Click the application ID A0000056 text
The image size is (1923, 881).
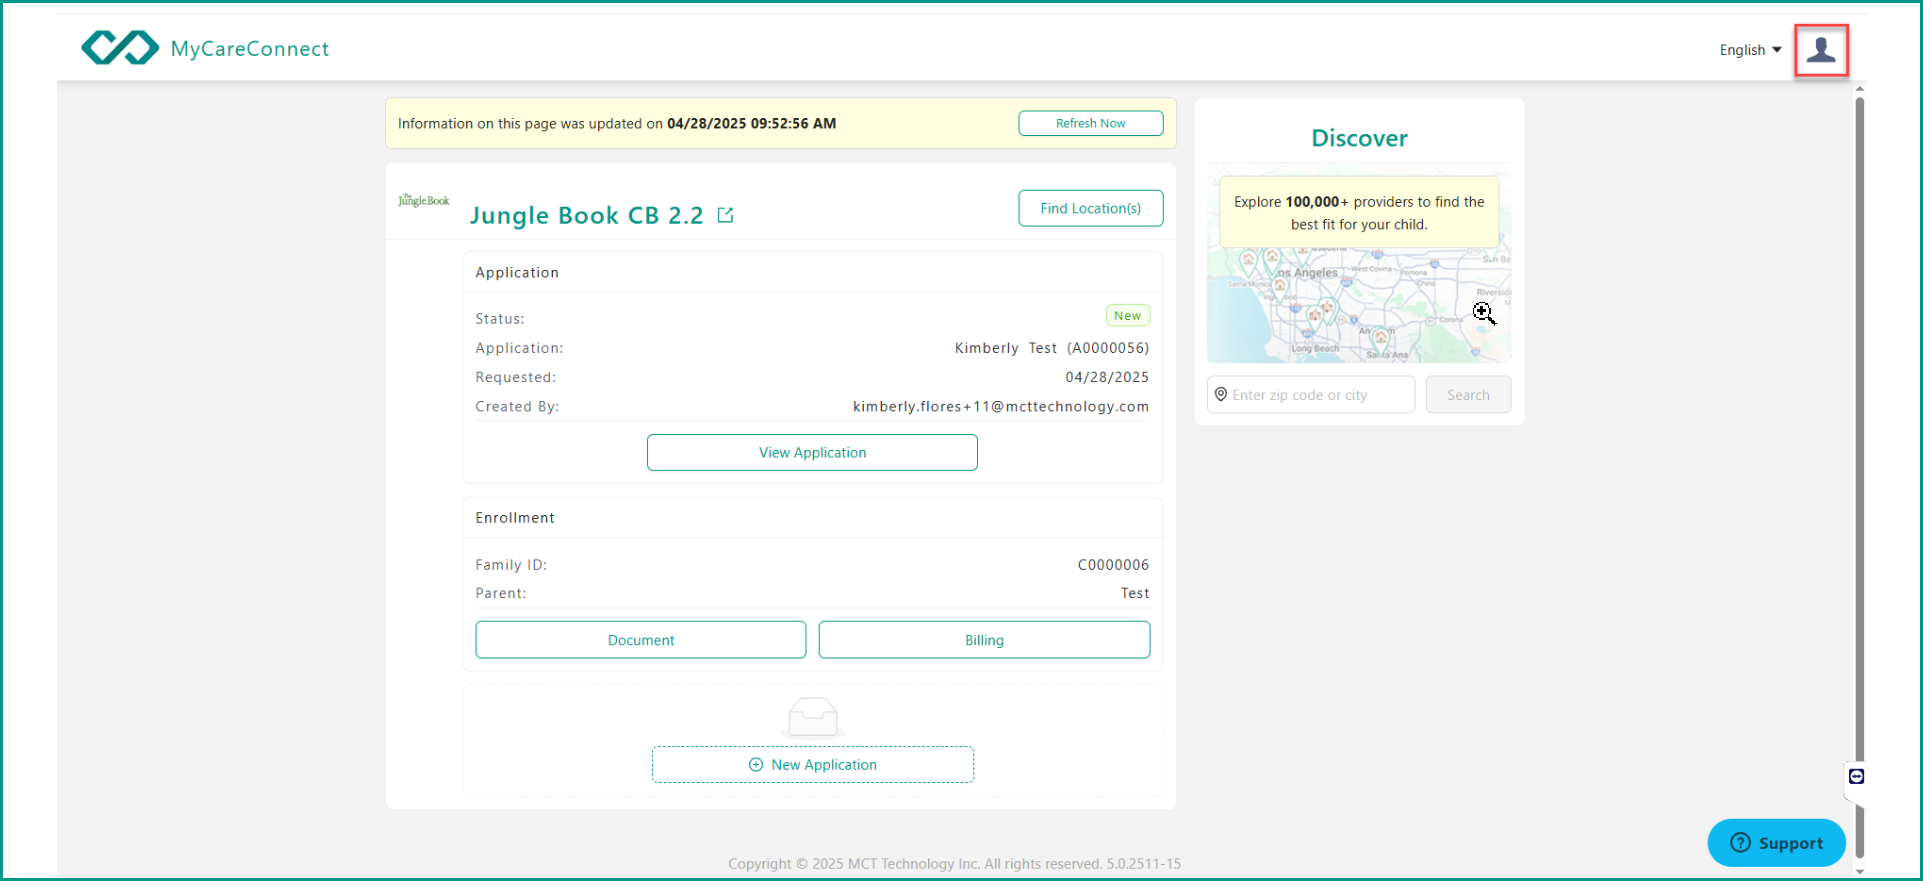(1108, 348)
